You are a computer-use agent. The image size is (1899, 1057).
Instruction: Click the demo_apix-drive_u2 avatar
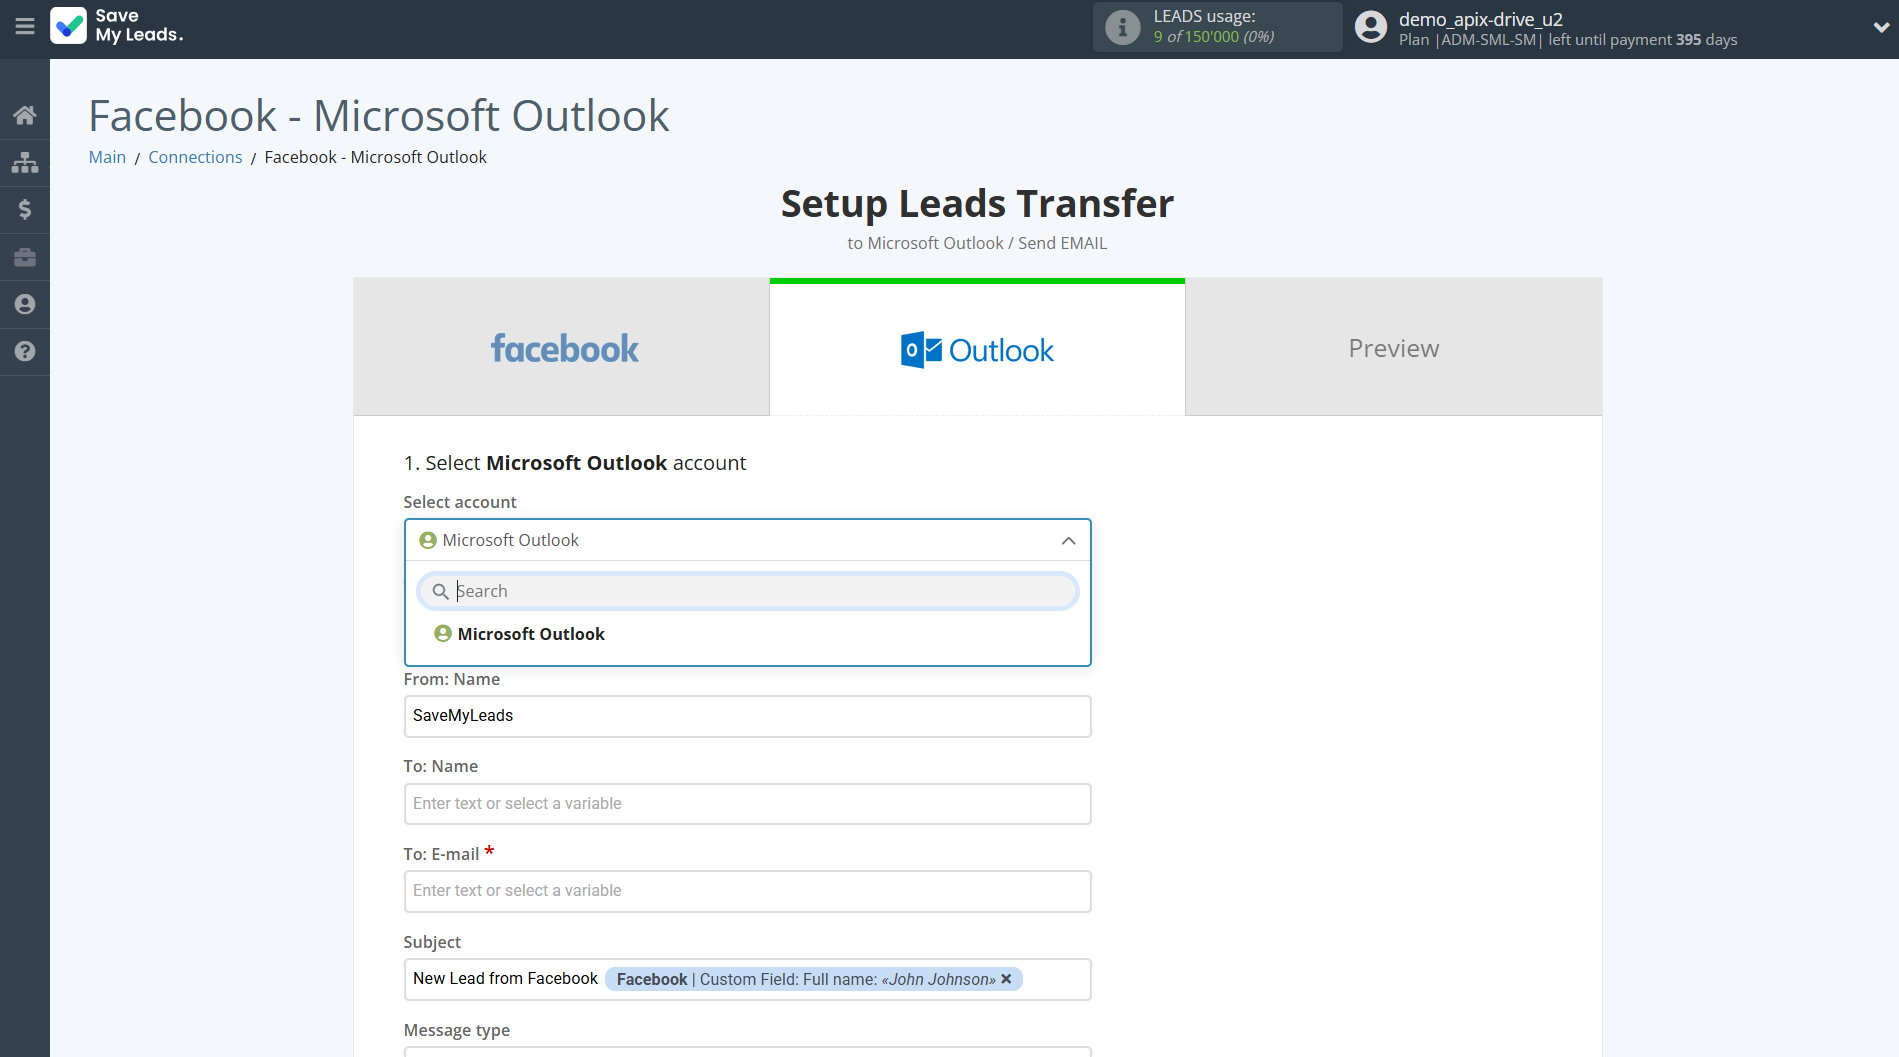[x=1369, y=27]
